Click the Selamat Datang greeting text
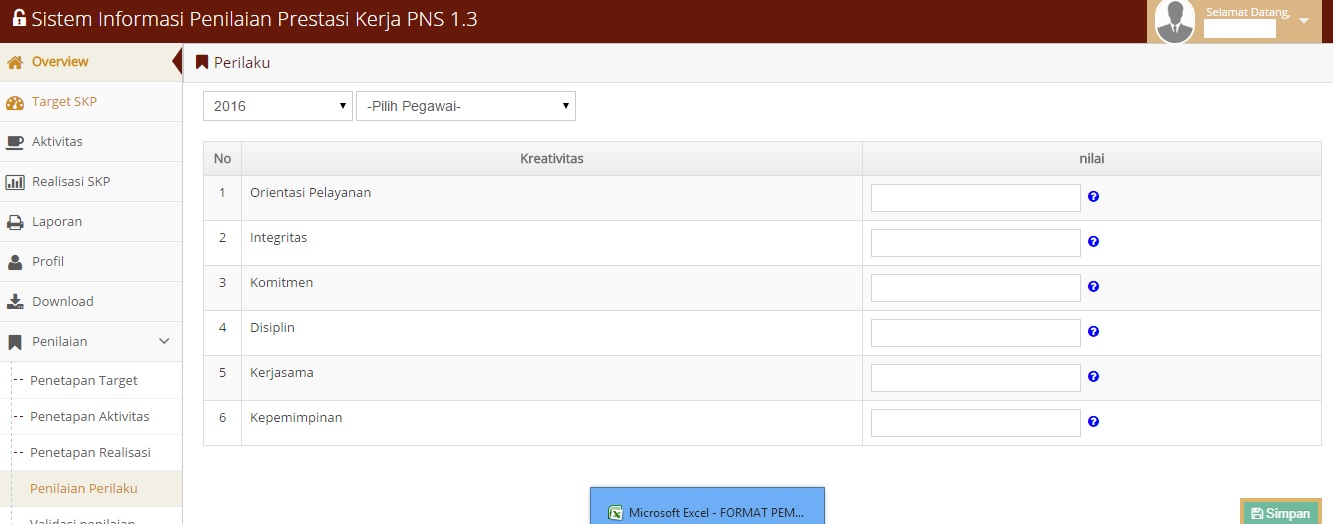The width and height of the screenshot is (1333, 524). point(1248,12)
